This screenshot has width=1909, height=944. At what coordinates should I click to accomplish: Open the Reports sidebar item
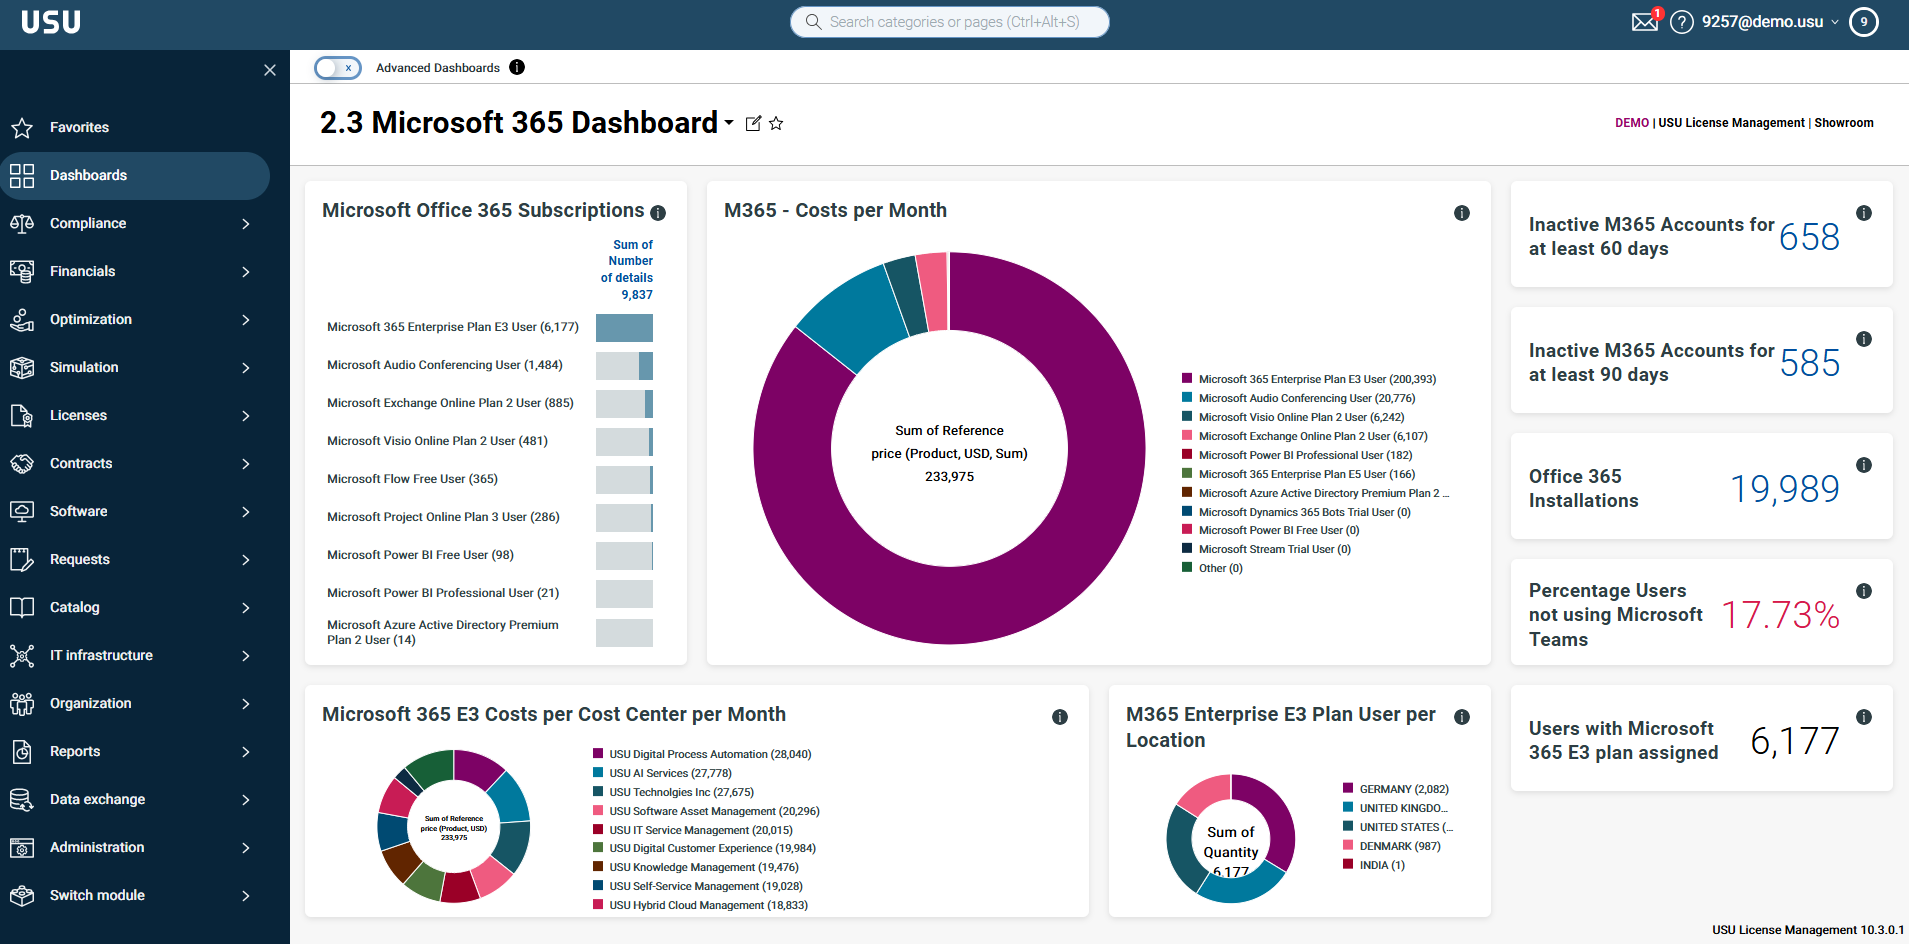(x=135, y=751)
